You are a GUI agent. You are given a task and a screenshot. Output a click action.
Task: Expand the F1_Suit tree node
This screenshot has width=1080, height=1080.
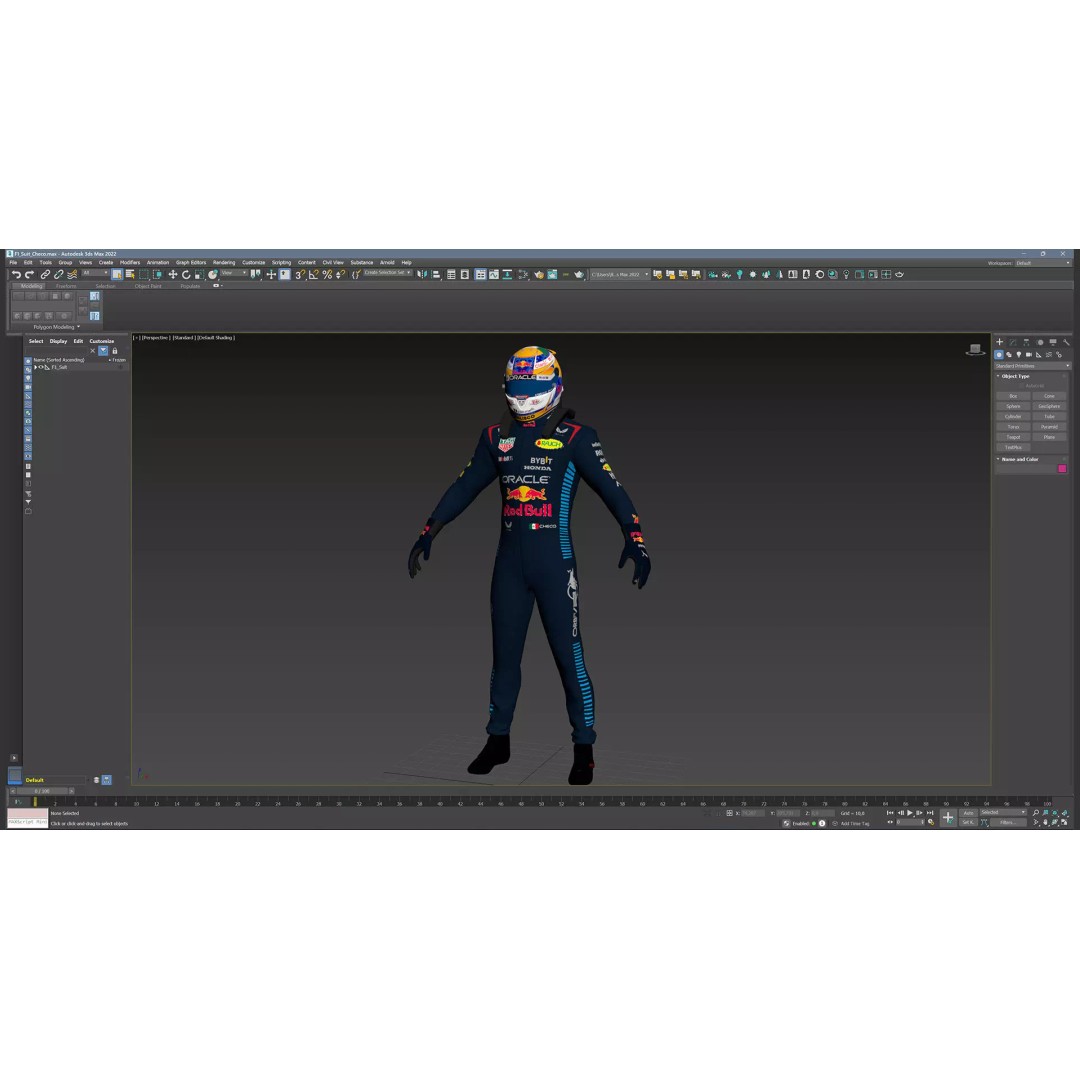[x=35, y=367]
